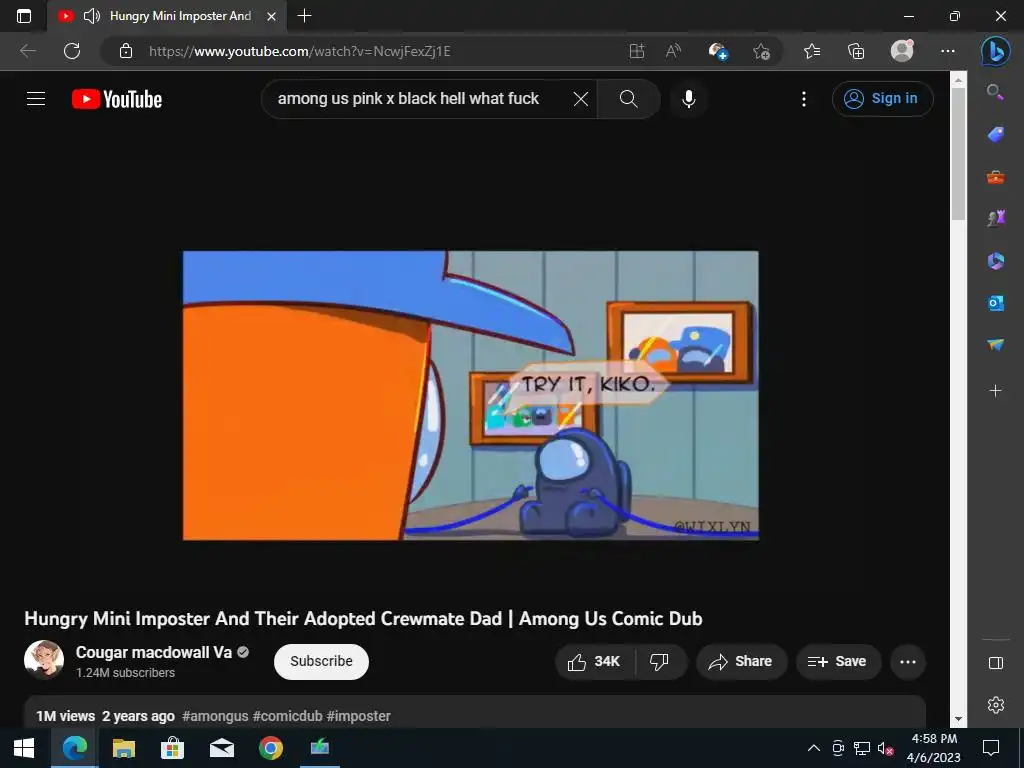Click the Sign in button

point(882,99)
